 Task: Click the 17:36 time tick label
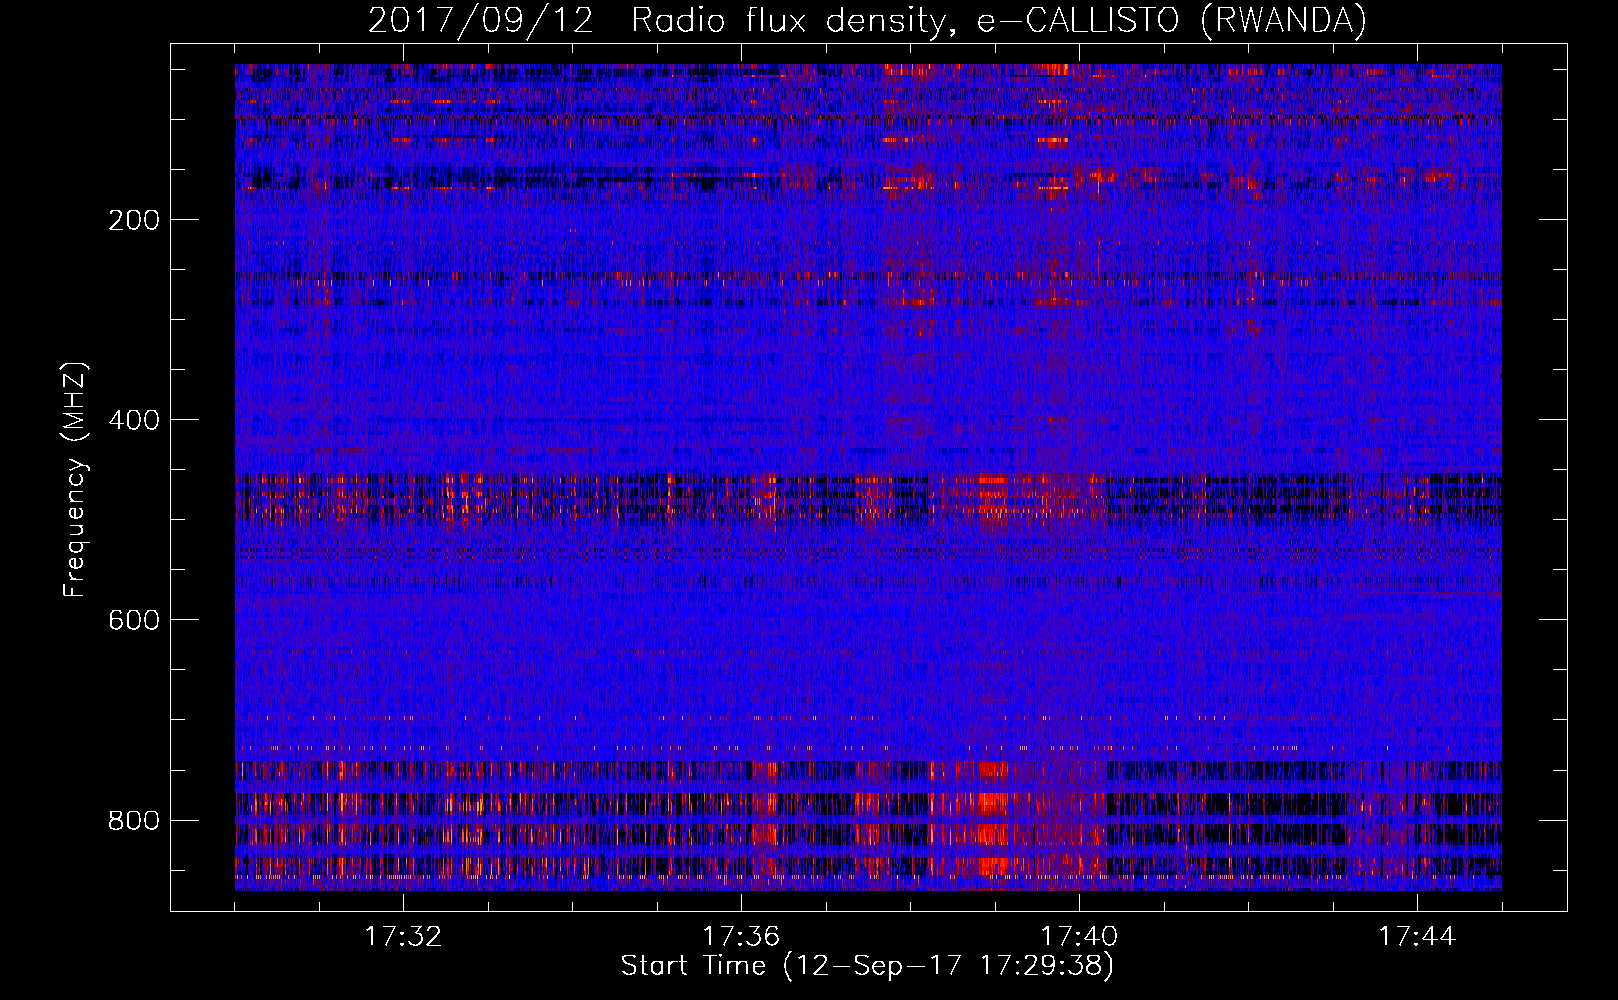(741, 937)
